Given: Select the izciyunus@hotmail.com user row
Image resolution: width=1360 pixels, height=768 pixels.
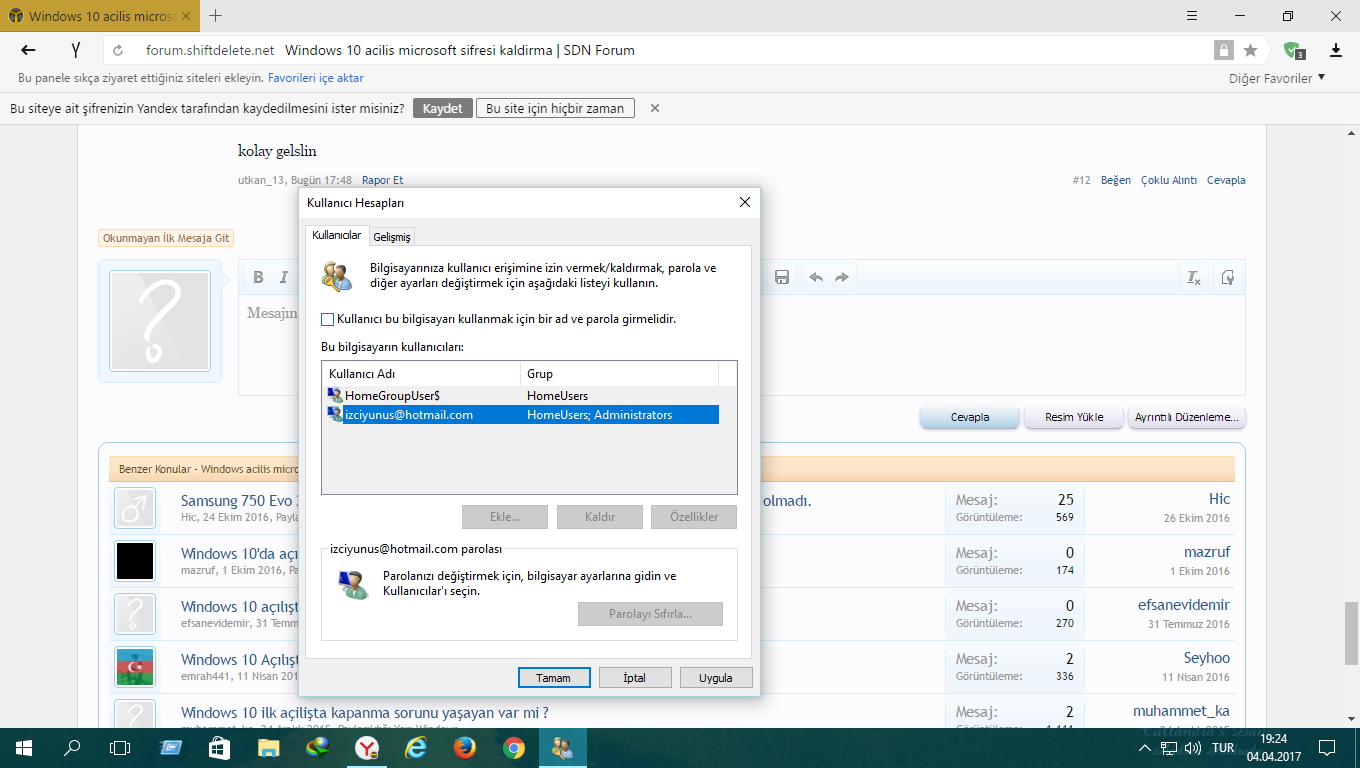Looking at the screenshot, I should point(522,414).
